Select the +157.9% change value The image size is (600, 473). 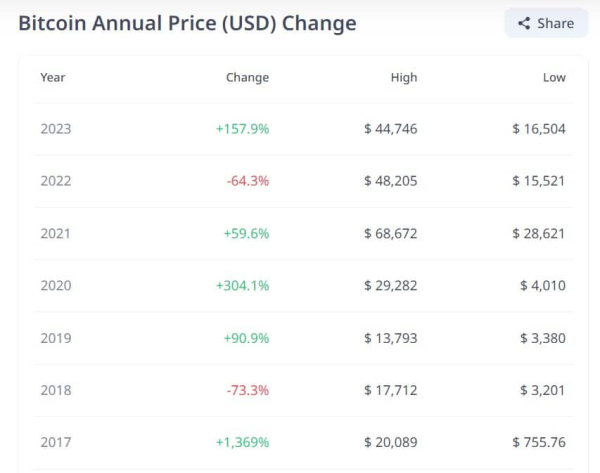point(242,129)
